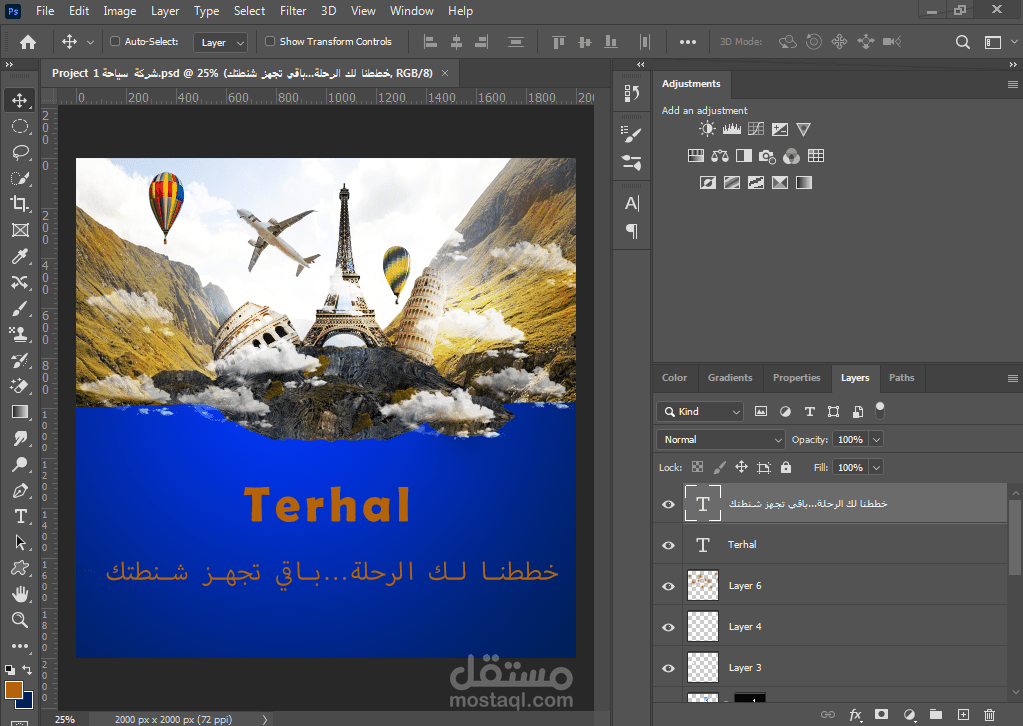Add a Brightness/Contrast adjustment

707,129
